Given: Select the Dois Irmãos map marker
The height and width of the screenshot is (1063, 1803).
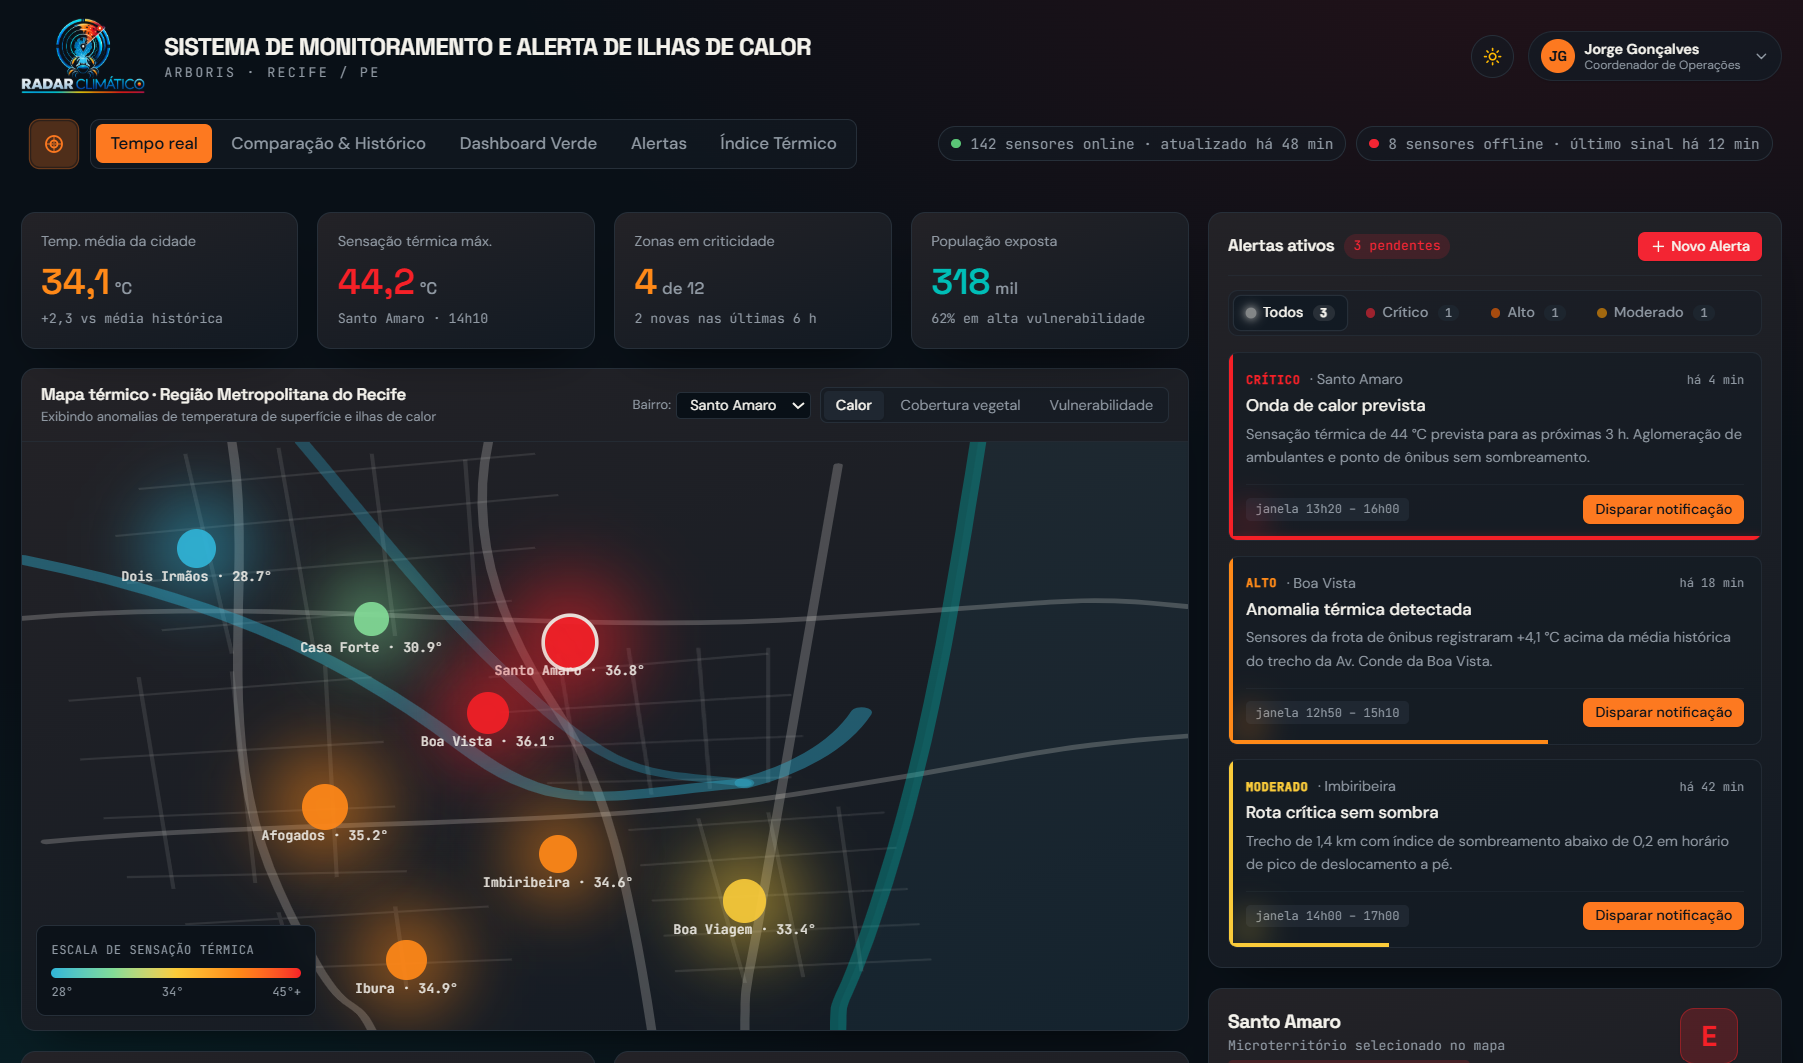Looking at the screenshot, I should 196,549.
